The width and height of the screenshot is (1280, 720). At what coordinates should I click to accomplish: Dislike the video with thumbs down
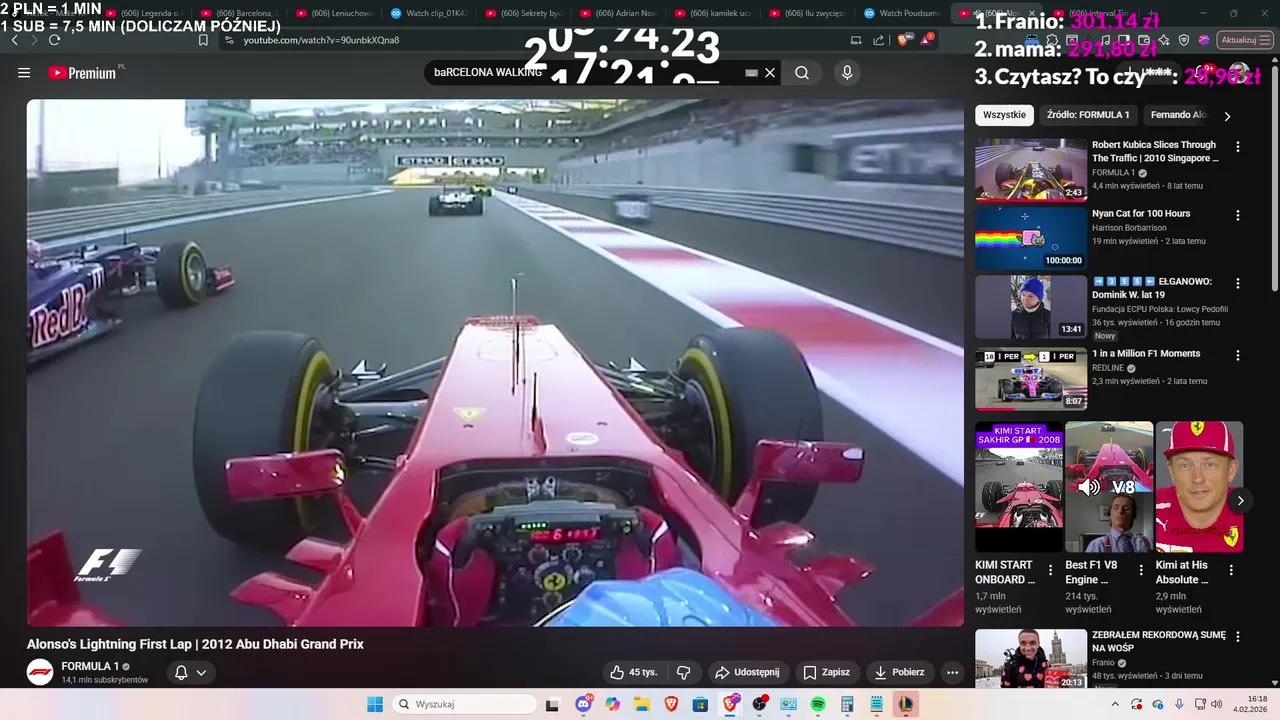click(x=684, y=672)
